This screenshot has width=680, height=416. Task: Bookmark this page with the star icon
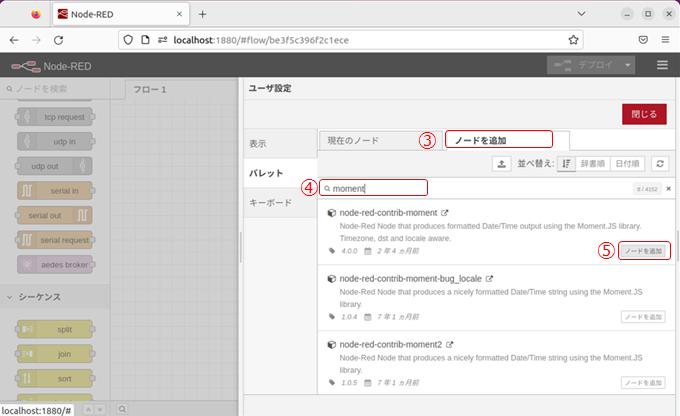coord(574,40)
